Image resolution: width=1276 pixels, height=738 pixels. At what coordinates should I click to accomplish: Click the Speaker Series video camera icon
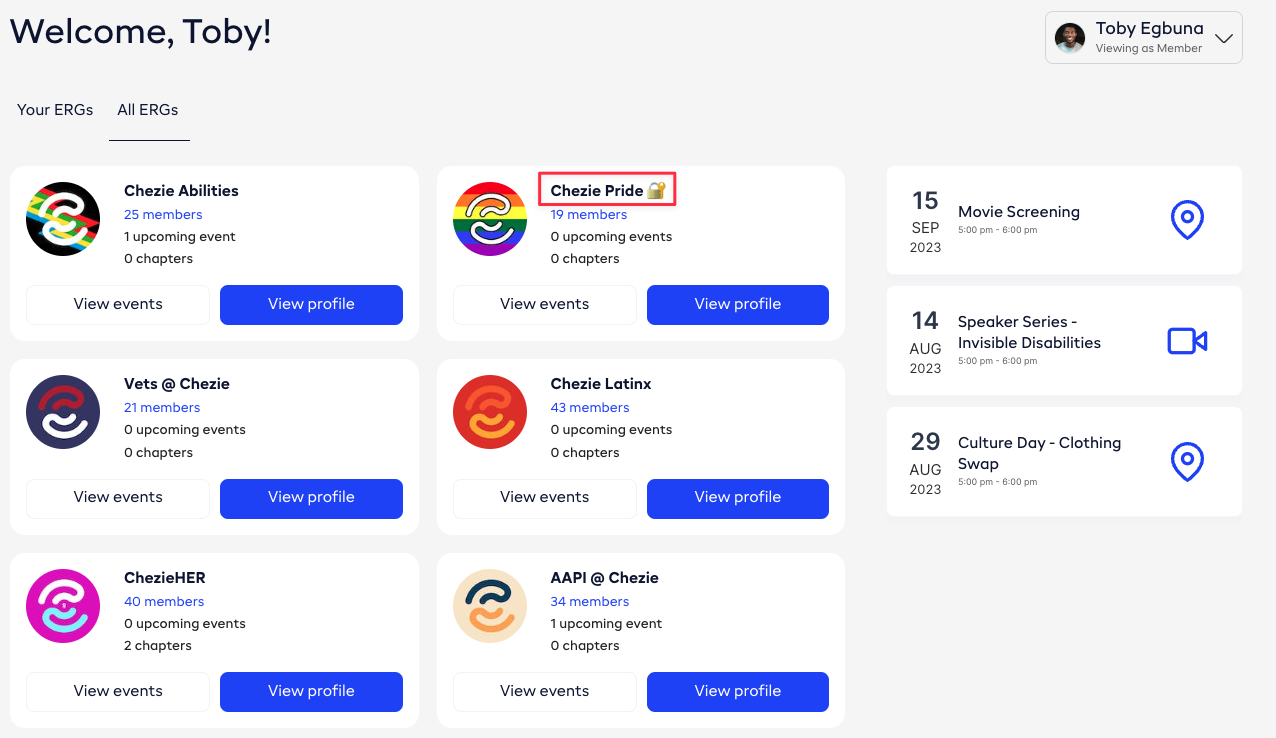(x=1187, y=341)
